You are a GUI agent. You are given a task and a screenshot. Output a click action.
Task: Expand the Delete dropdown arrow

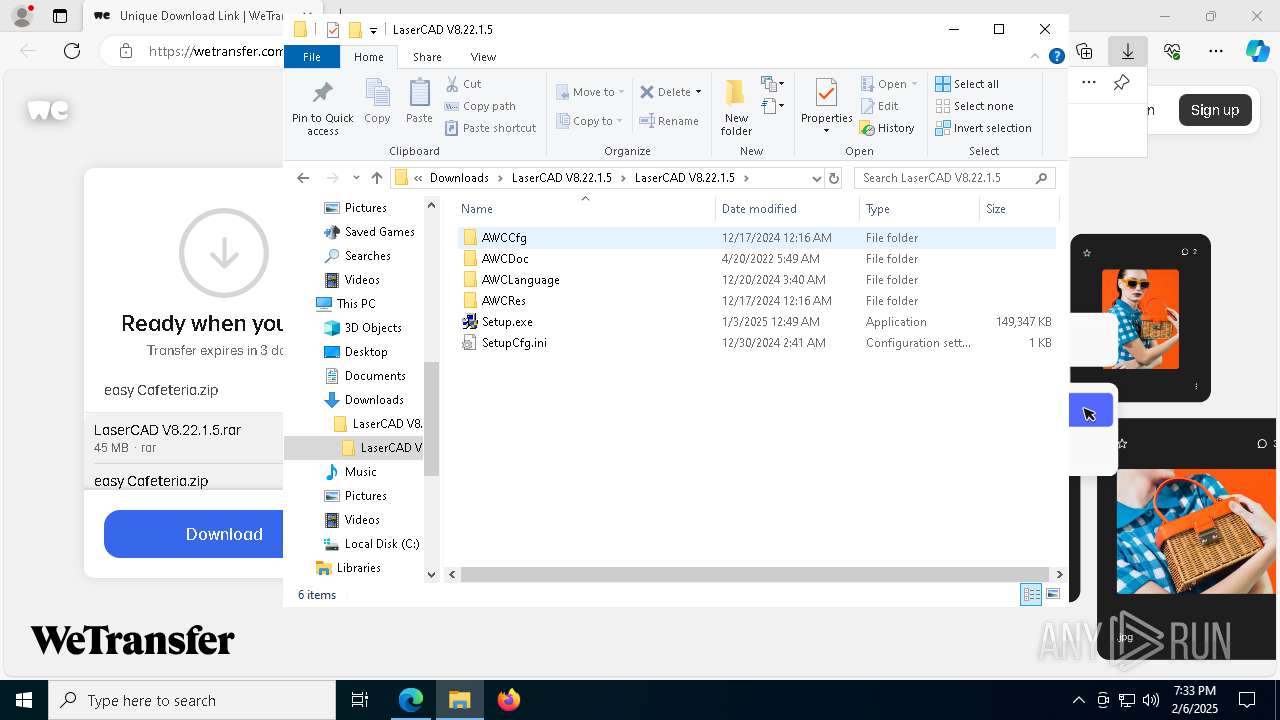click(698, 92)
